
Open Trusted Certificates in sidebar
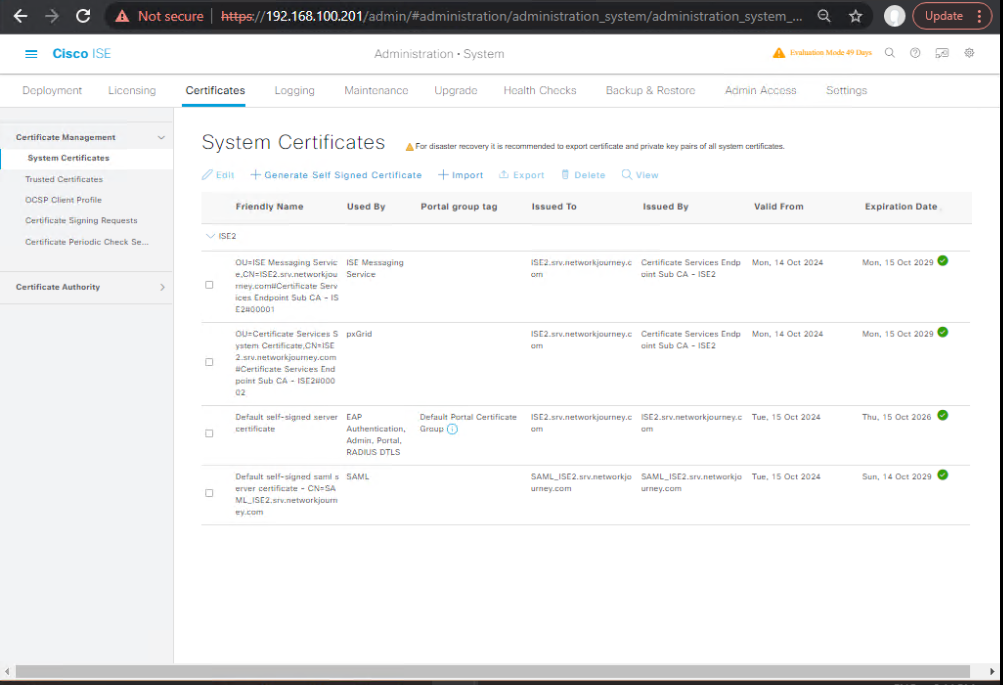pyautogui.click(x=64, y=179)
